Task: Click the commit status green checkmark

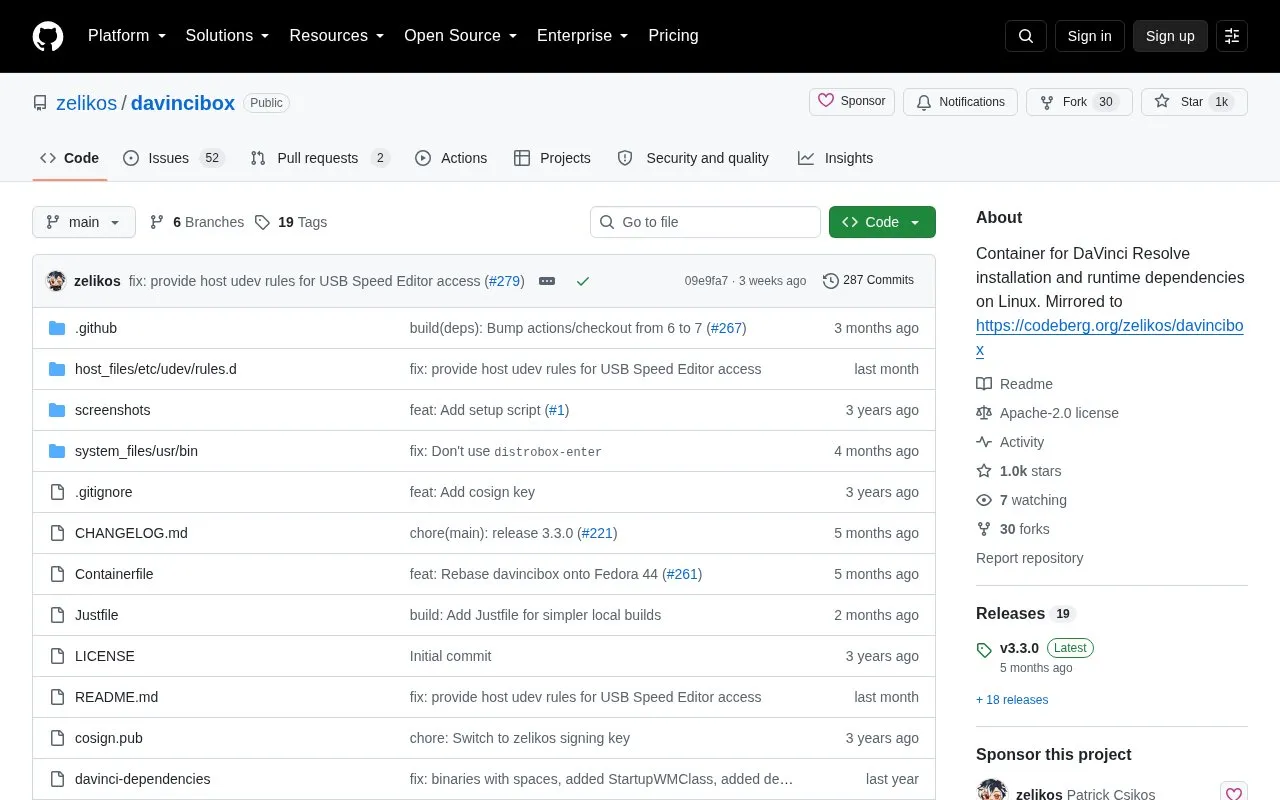Action: click(x=583, y=281)
